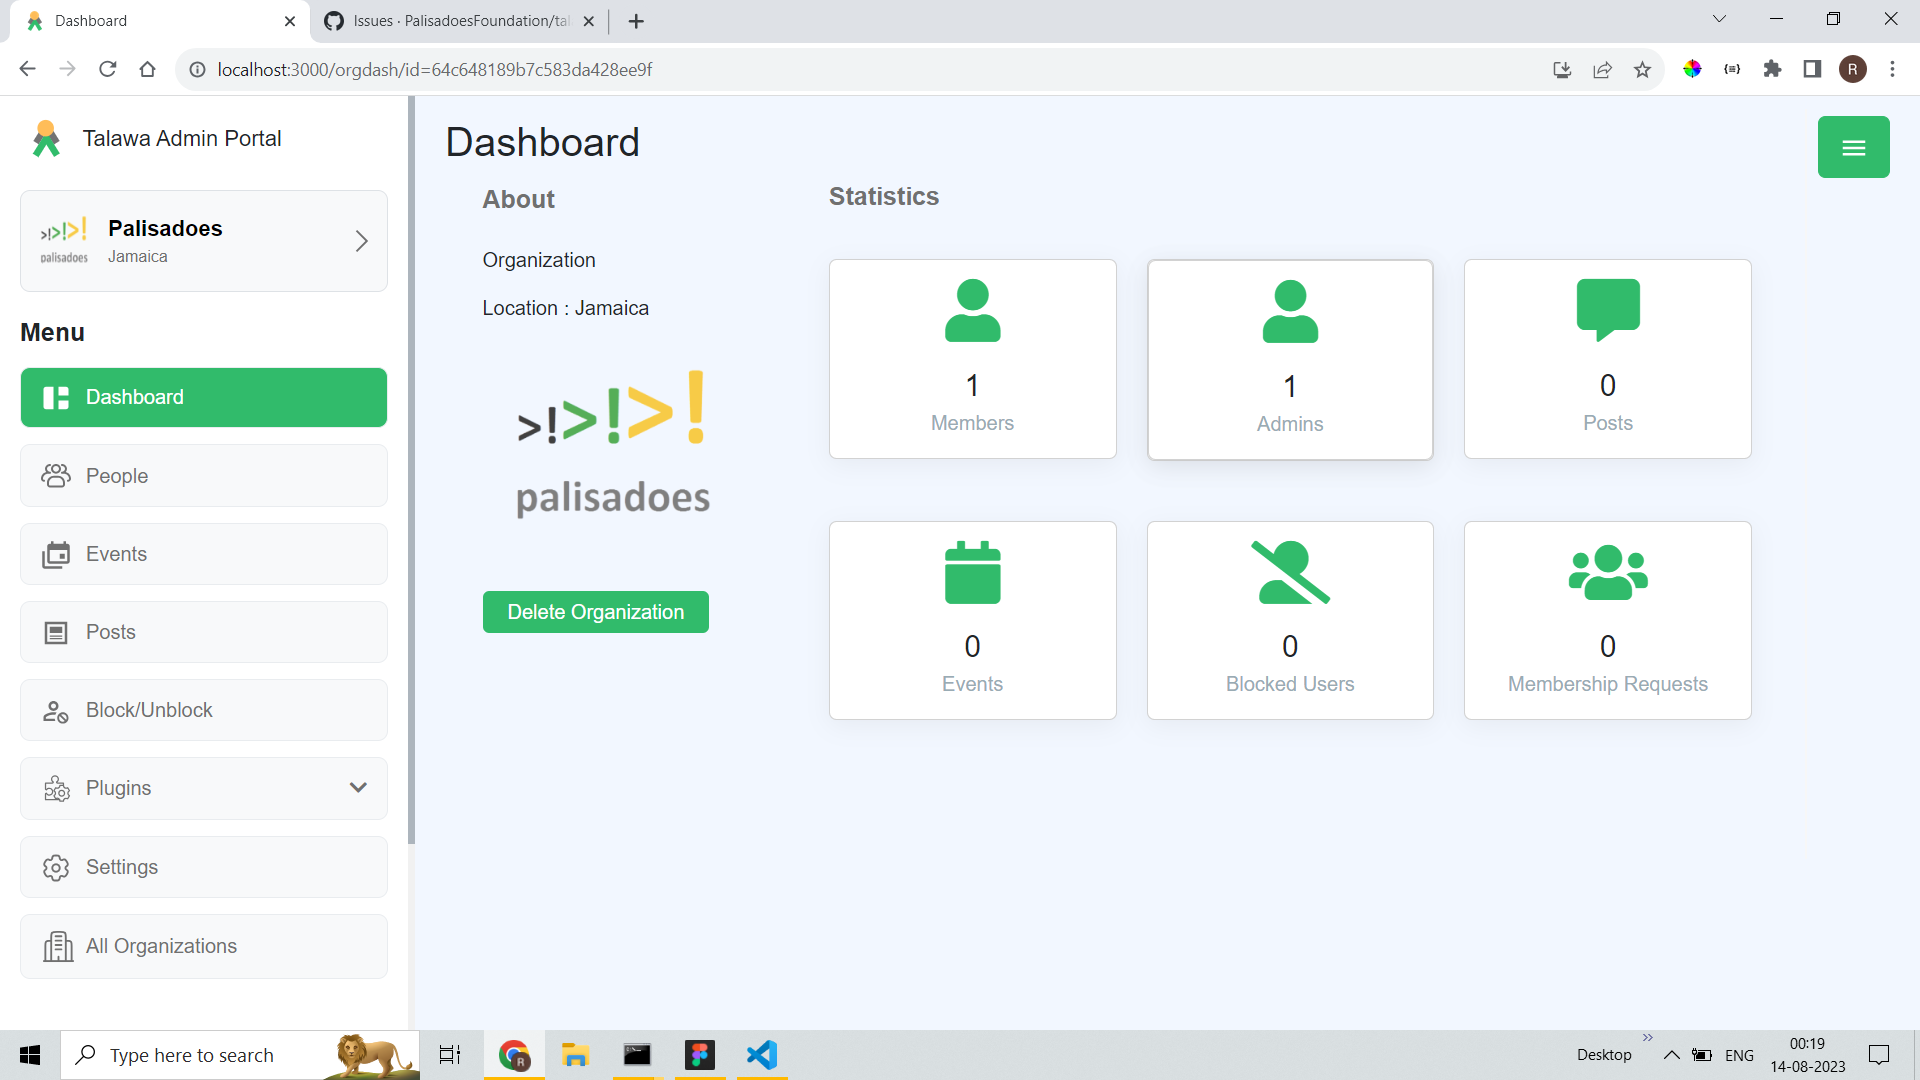The width and height of the screenshot is (1920, 1080).
Task: Click the battery status tray icon
Action: (1702, 1055)
